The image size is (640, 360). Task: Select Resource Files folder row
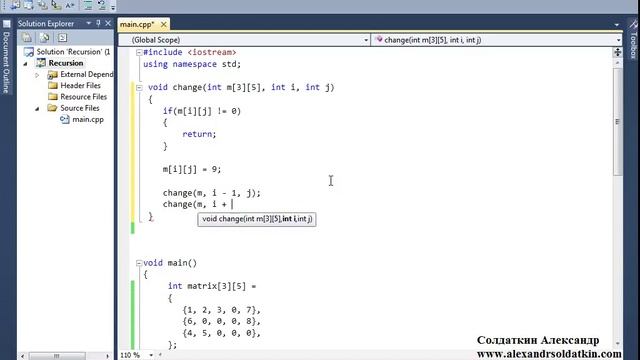click(x=84, y=97)
